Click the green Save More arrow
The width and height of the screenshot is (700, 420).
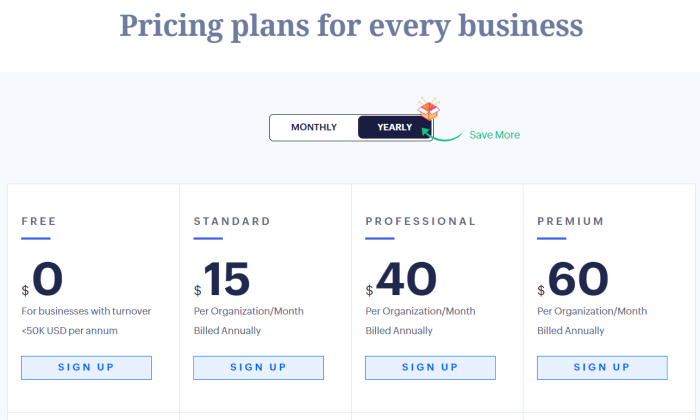[442, 135]
